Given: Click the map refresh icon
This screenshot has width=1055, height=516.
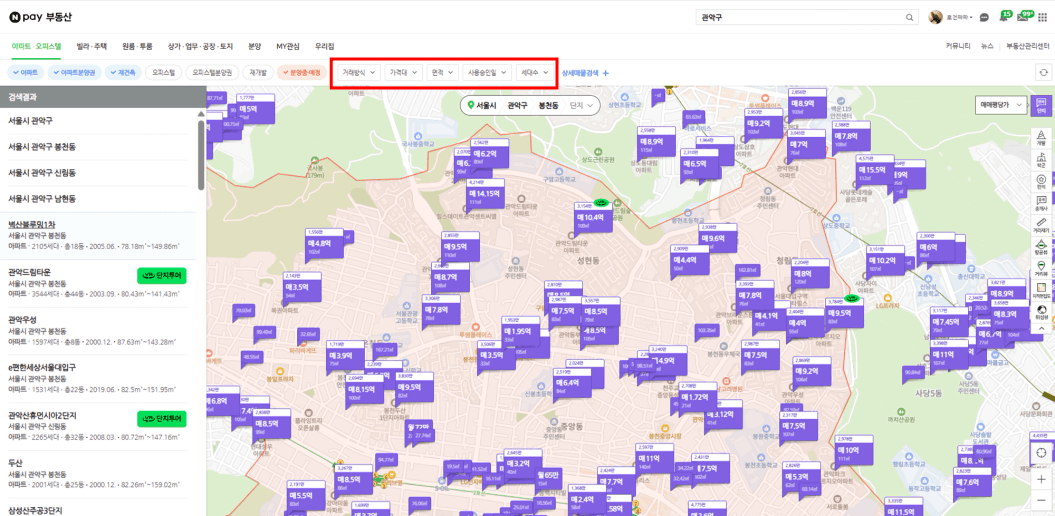Looking at the screenshot, I should [x=1043, y=72].
